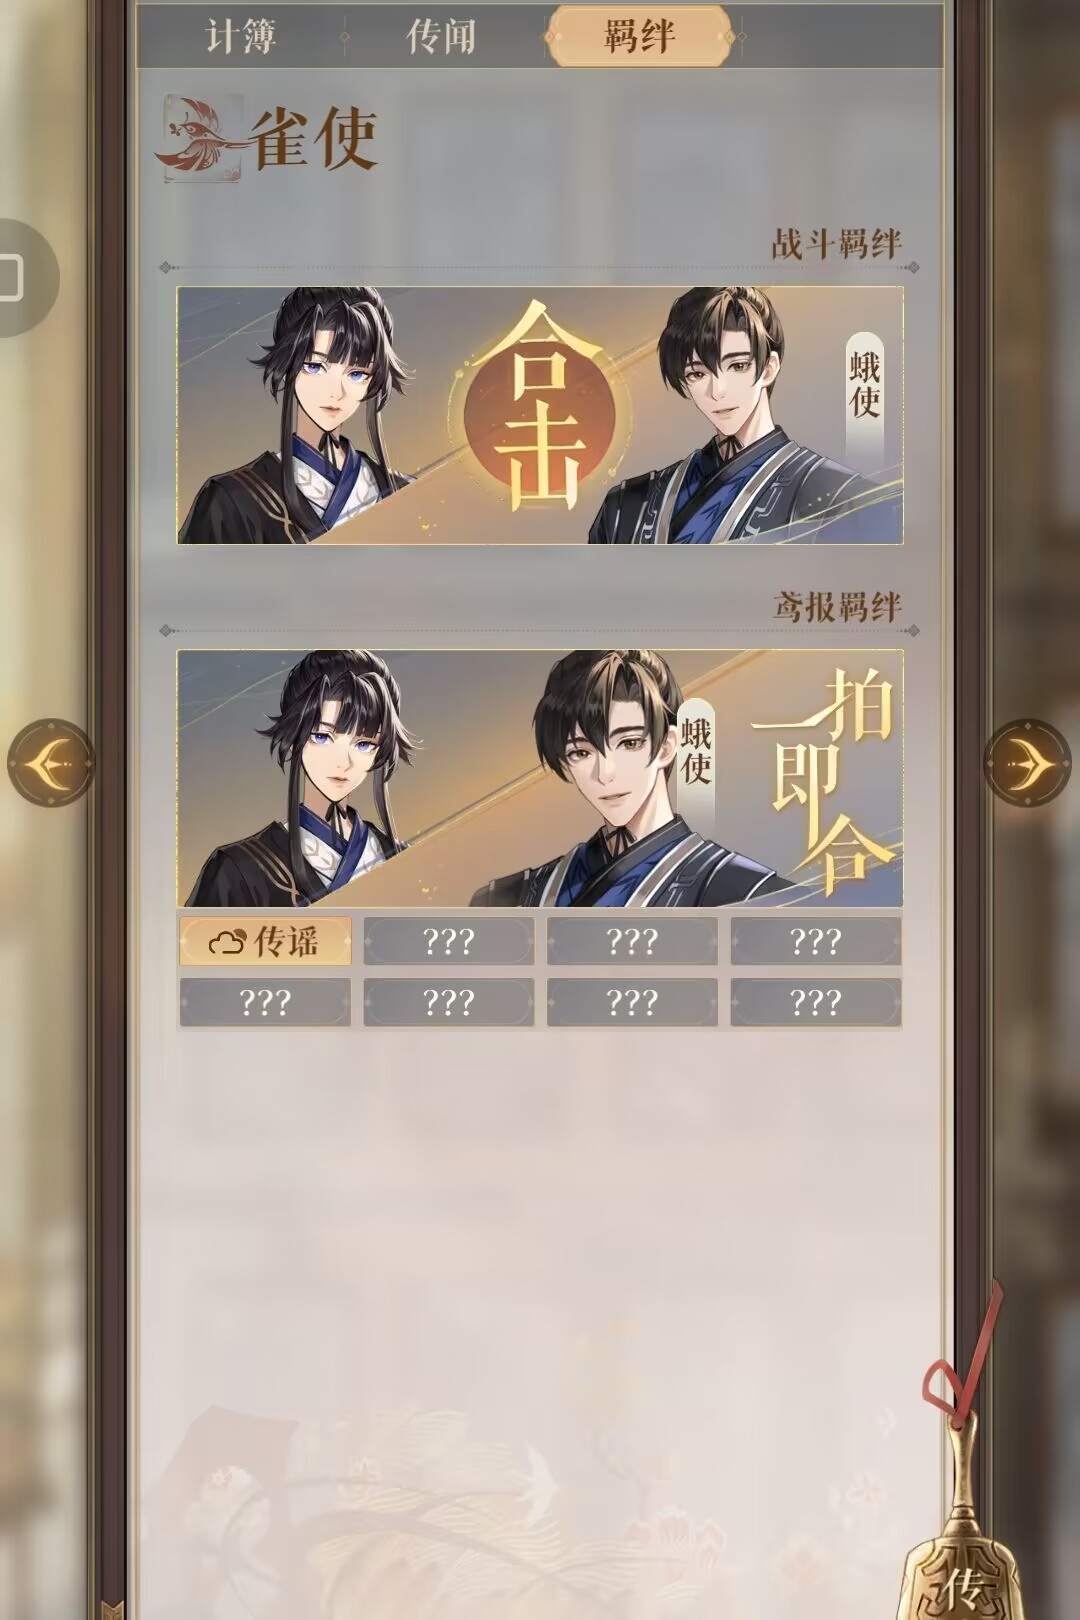1080x1620 pixels.
Task: Tap the 战斗羁绊 section header
Action: [x=836, y=244]
